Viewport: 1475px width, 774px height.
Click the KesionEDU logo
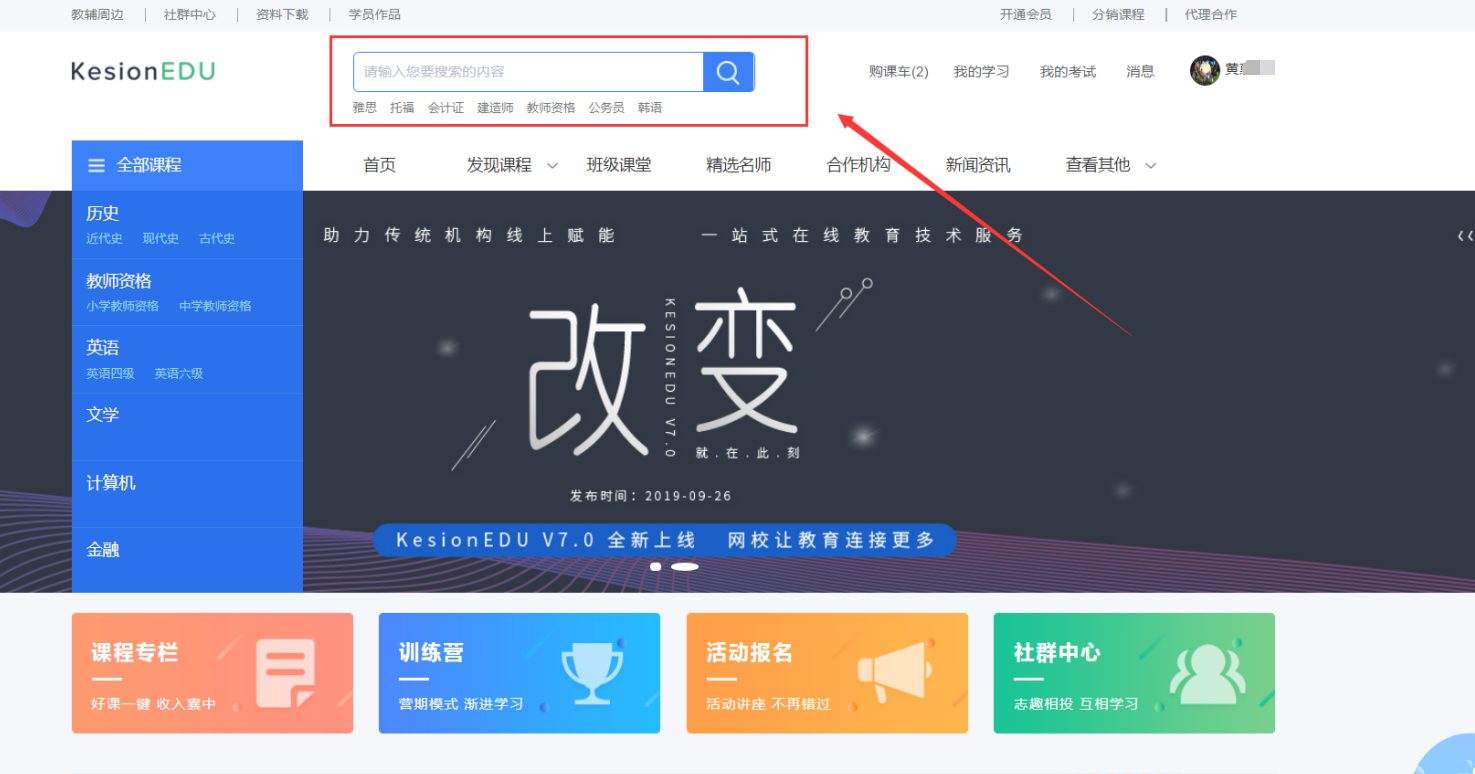click(143, 71)
